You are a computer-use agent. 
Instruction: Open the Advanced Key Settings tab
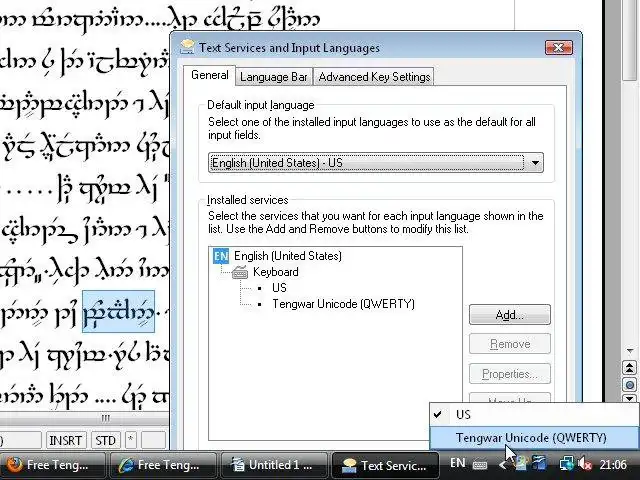point(374,77)
